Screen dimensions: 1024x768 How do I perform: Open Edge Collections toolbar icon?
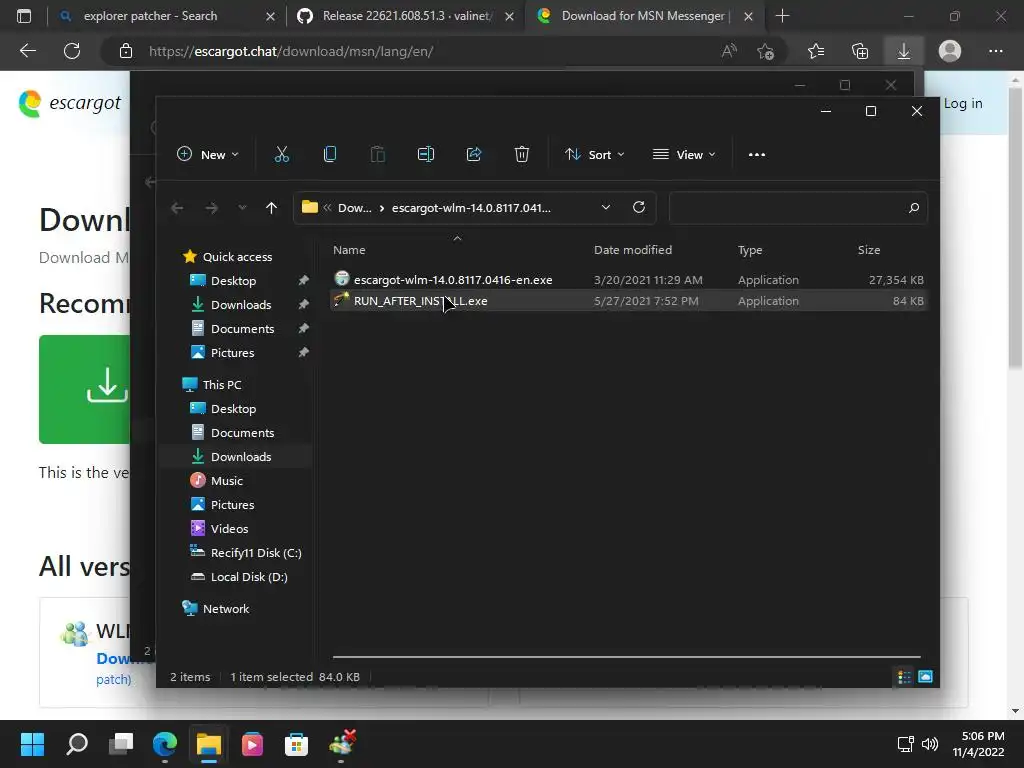click(860, 51)
